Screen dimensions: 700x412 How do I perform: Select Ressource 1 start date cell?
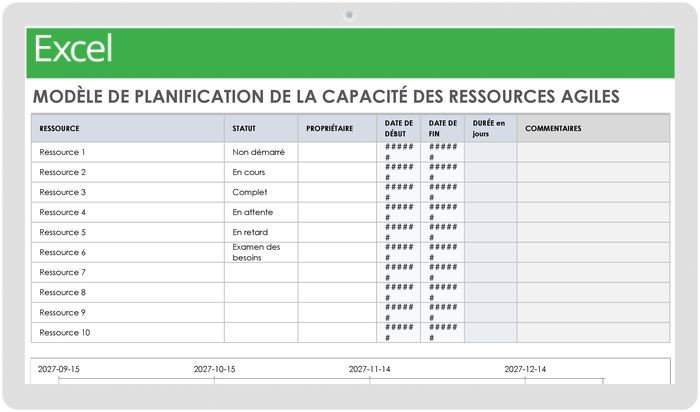399,152
